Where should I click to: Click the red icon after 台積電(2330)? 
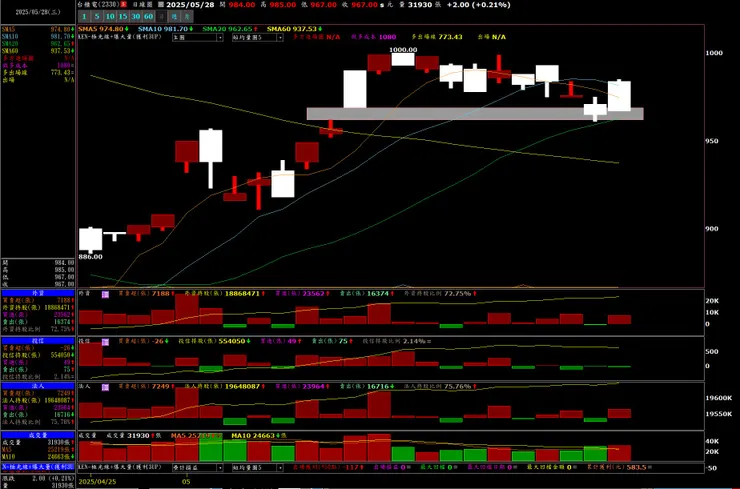124,4
